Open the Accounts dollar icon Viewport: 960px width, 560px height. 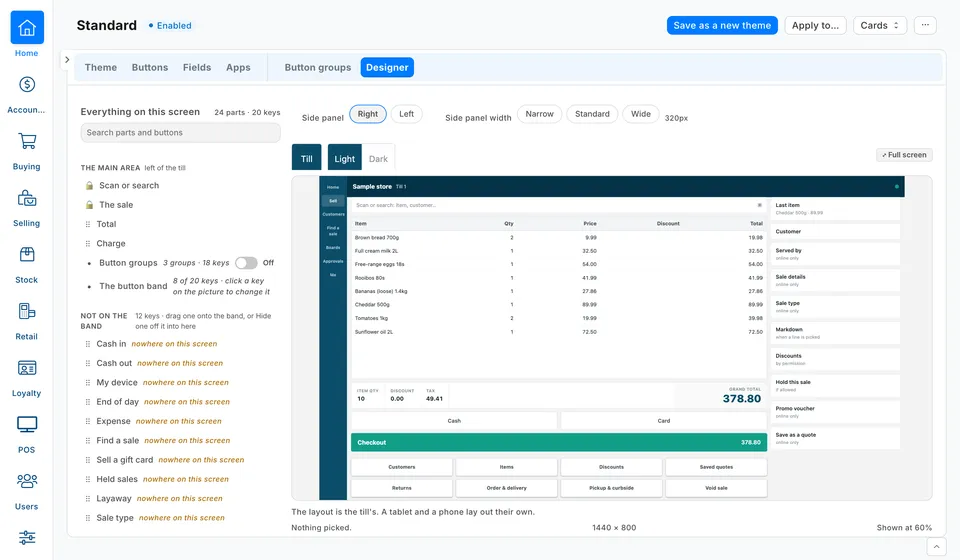pos(27,84)
